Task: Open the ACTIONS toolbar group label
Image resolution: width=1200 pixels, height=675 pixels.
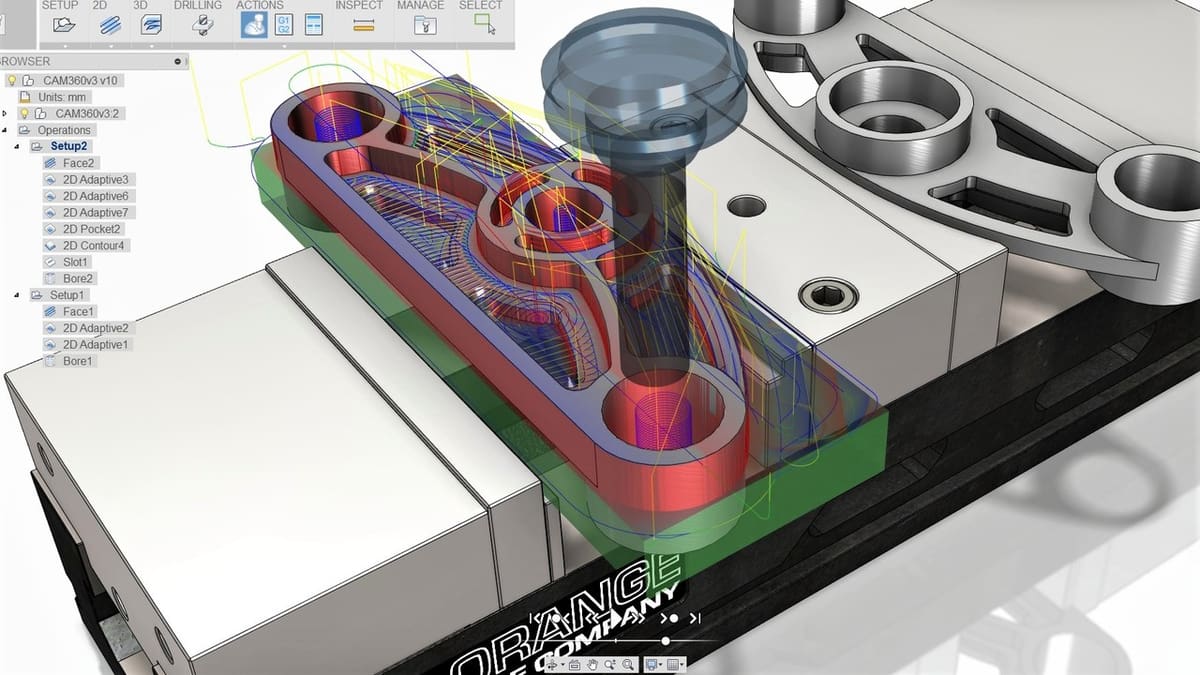Action: pyautogui.click(x=260, y=5)
